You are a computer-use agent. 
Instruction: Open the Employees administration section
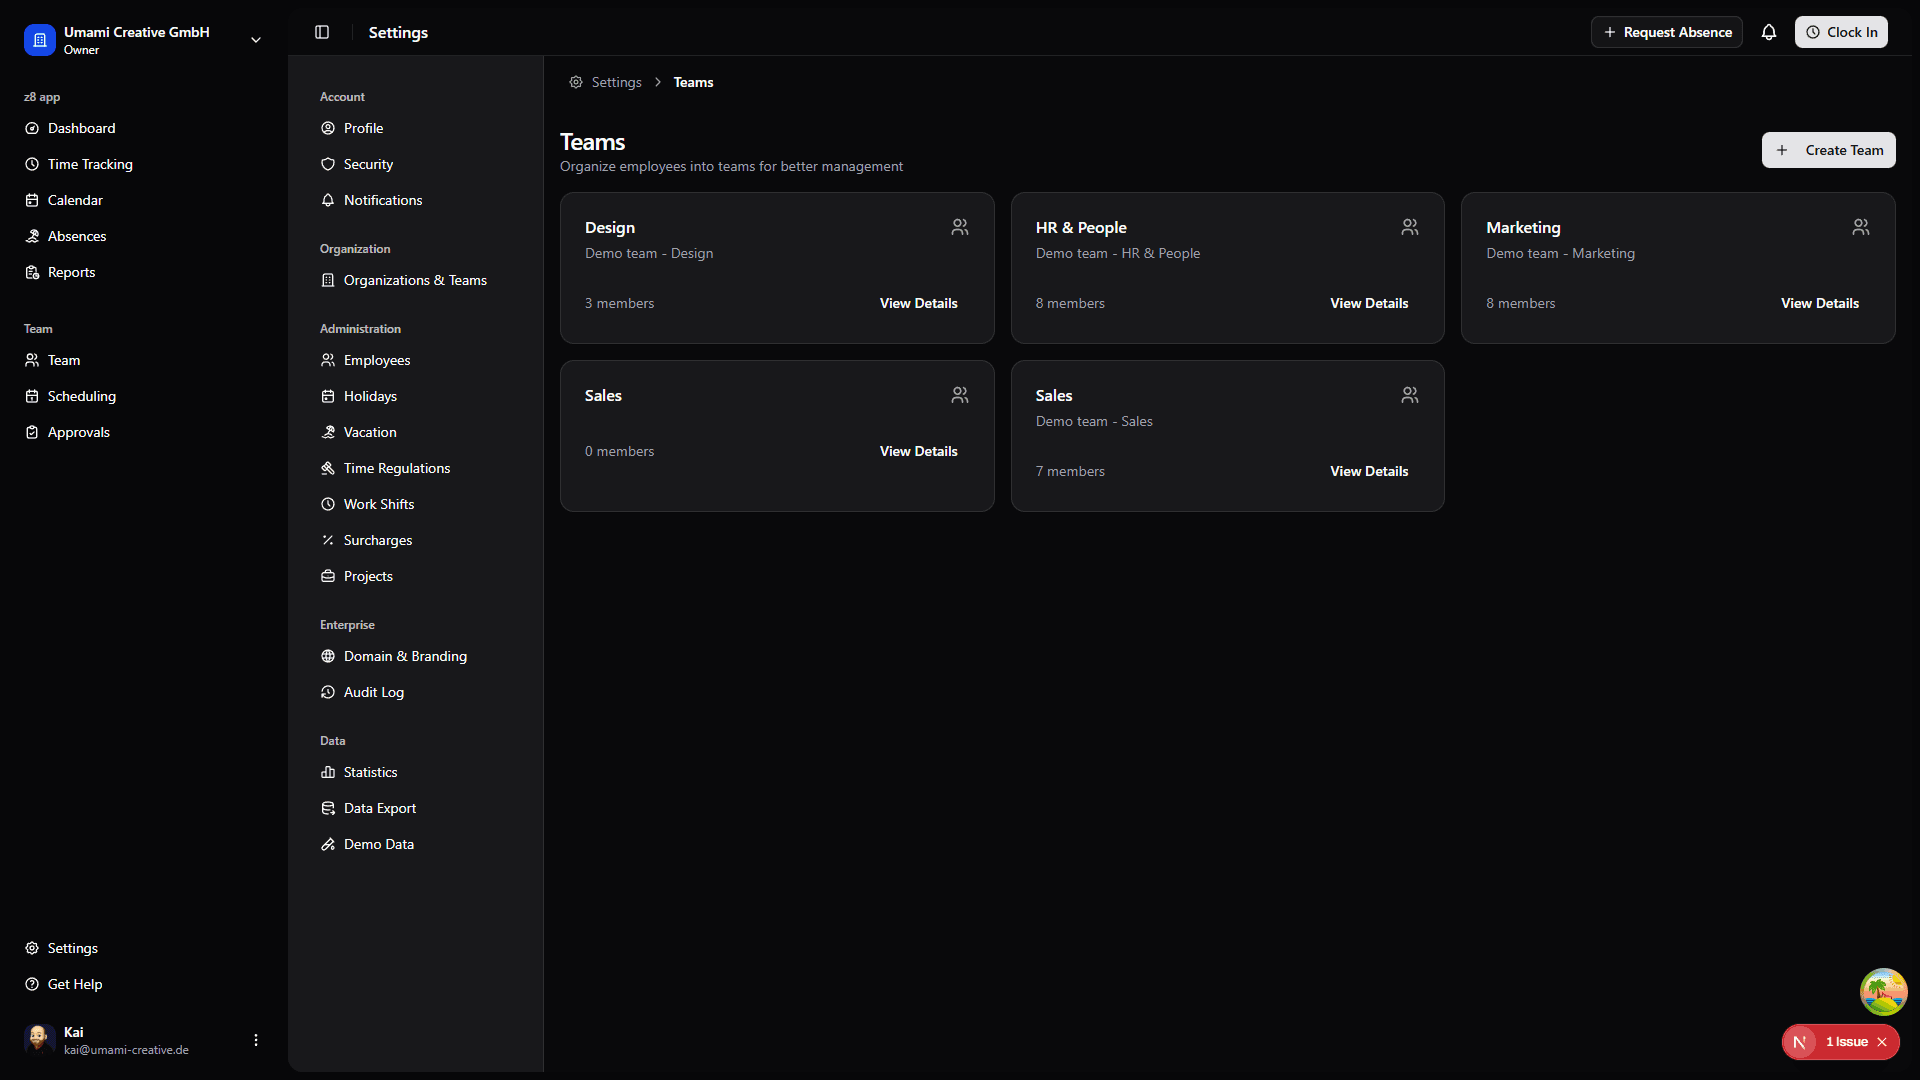(377, 360)
